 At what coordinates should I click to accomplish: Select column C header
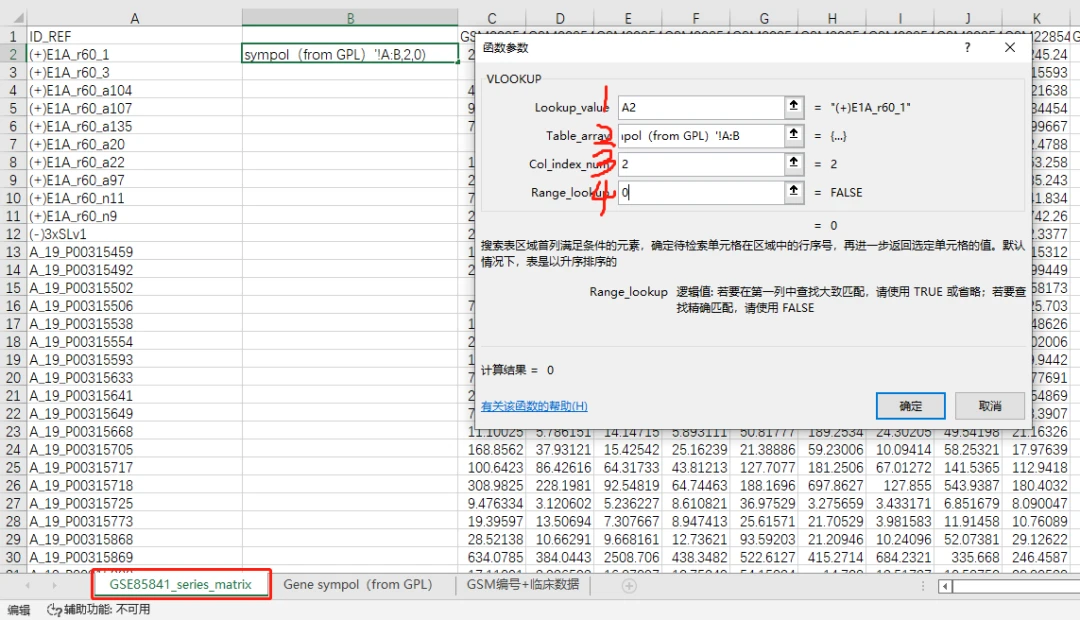tap(492, 18)
